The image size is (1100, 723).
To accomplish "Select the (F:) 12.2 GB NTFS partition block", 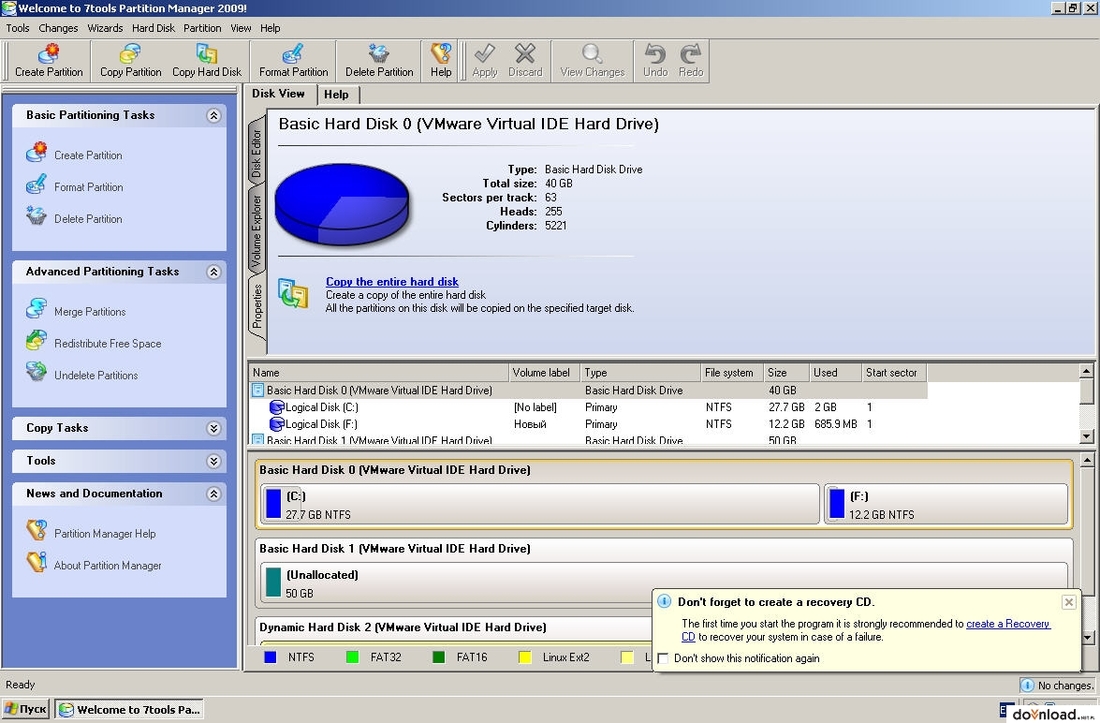I will 946,504.
